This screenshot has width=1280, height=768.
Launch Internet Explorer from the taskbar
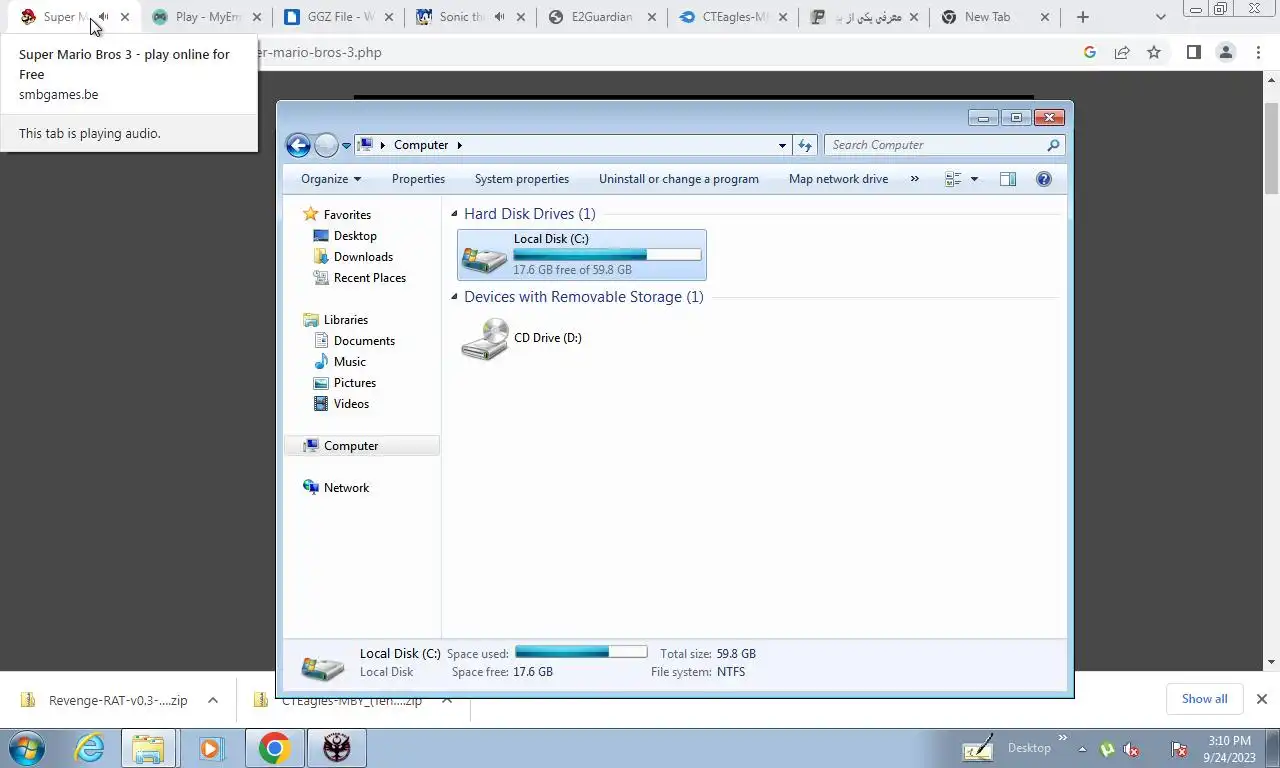[90, 748]
